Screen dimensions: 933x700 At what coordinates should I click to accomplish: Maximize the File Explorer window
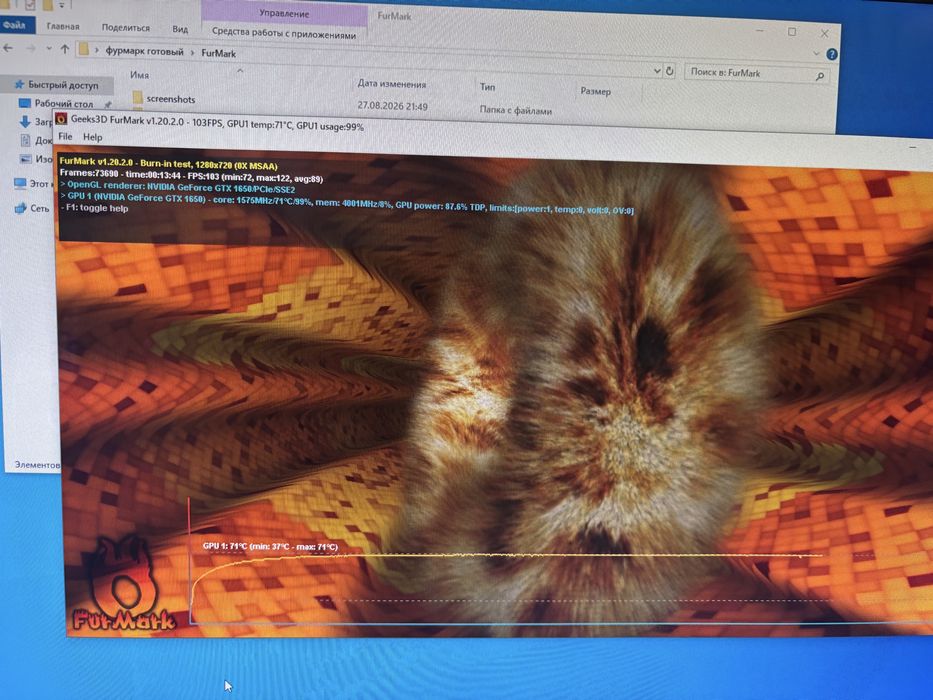click(x=792, y=32)
